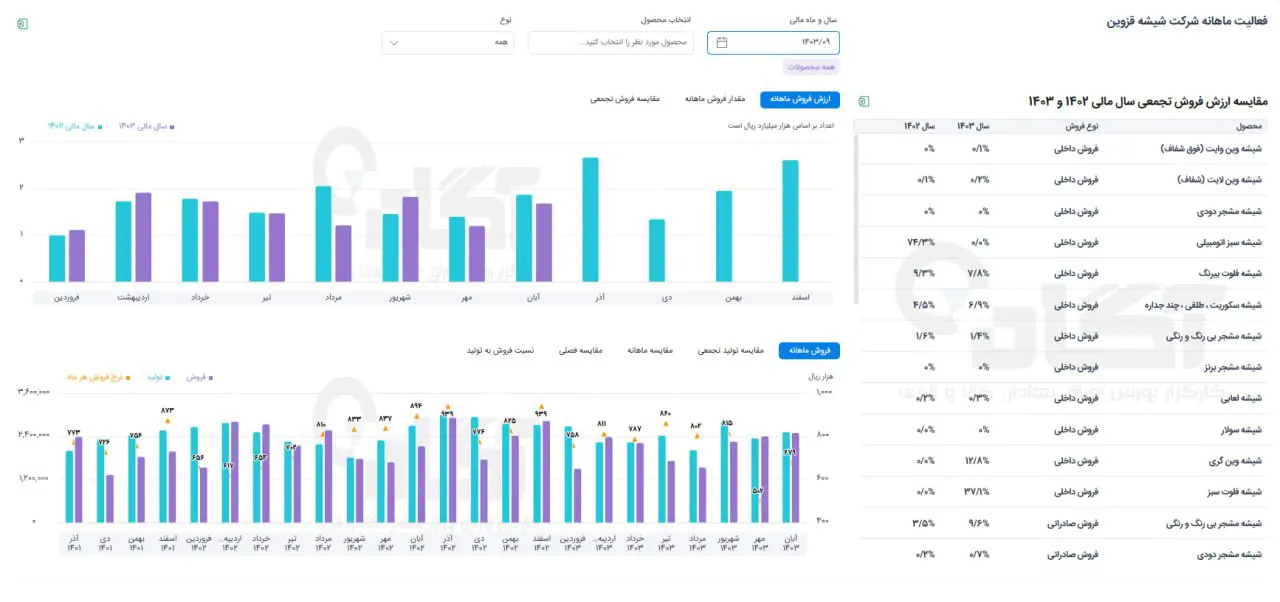The height and width of the screenshot is (602, 1280).
Task: Toggle the نرخ فروش هر تن legend marker
Action: [97, 377]
